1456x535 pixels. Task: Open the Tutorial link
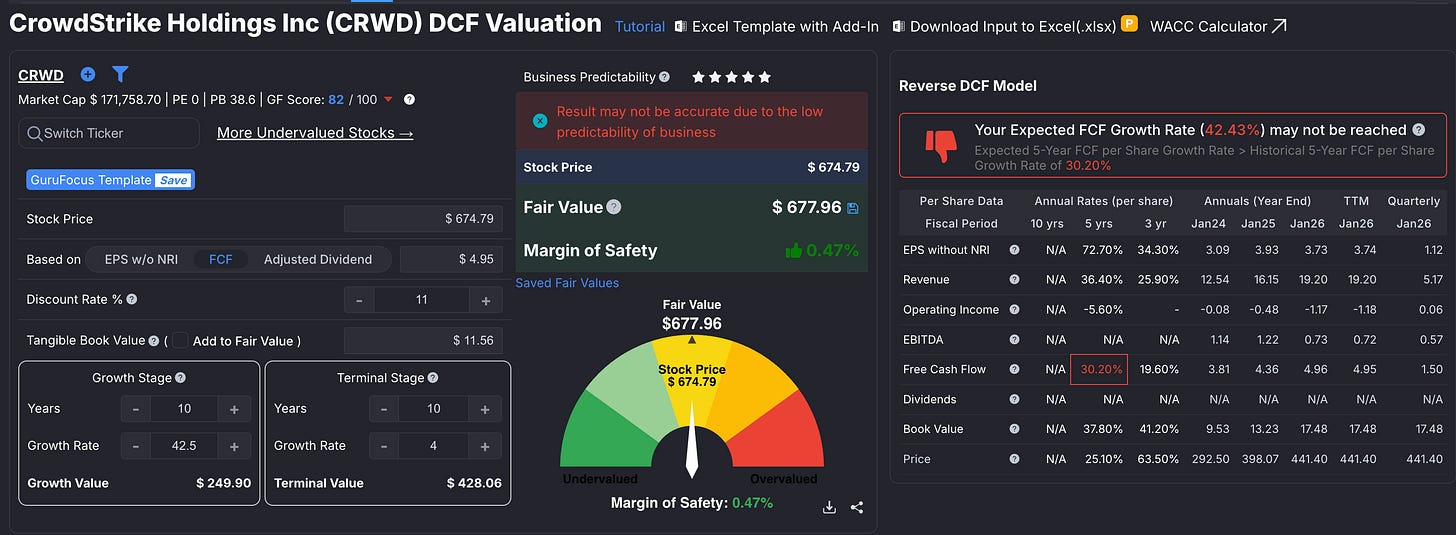click(640, 27)
